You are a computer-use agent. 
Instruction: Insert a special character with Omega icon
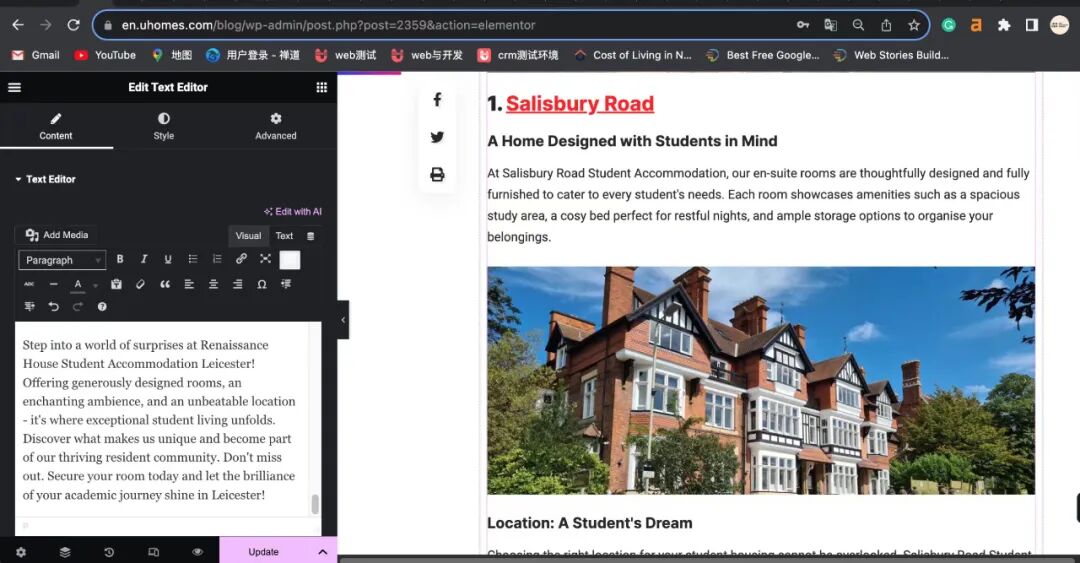tap(262, 284)
